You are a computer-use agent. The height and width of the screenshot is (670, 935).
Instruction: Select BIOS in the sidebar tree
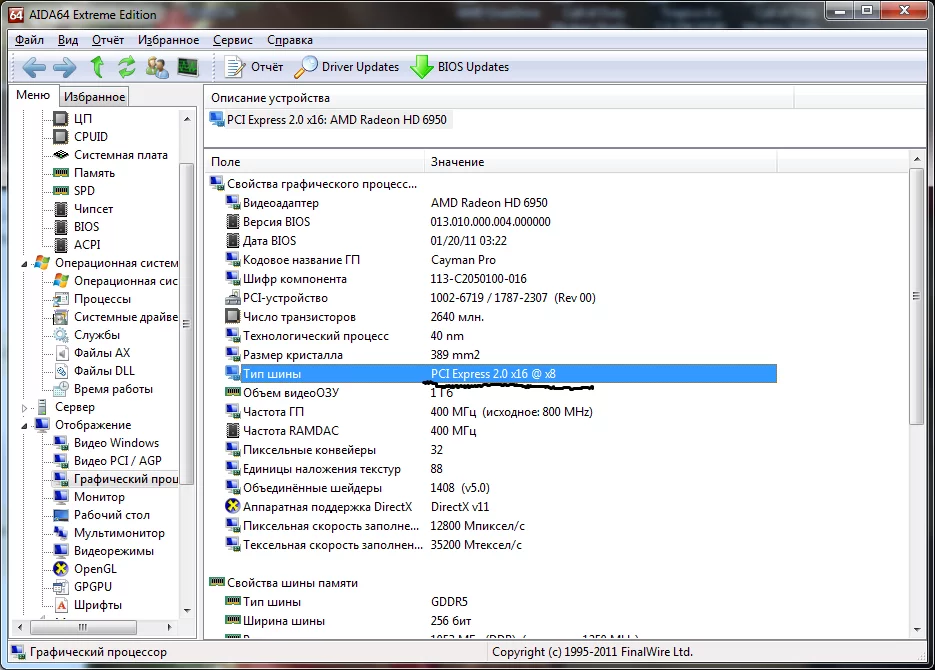click(x=77, y=227)
